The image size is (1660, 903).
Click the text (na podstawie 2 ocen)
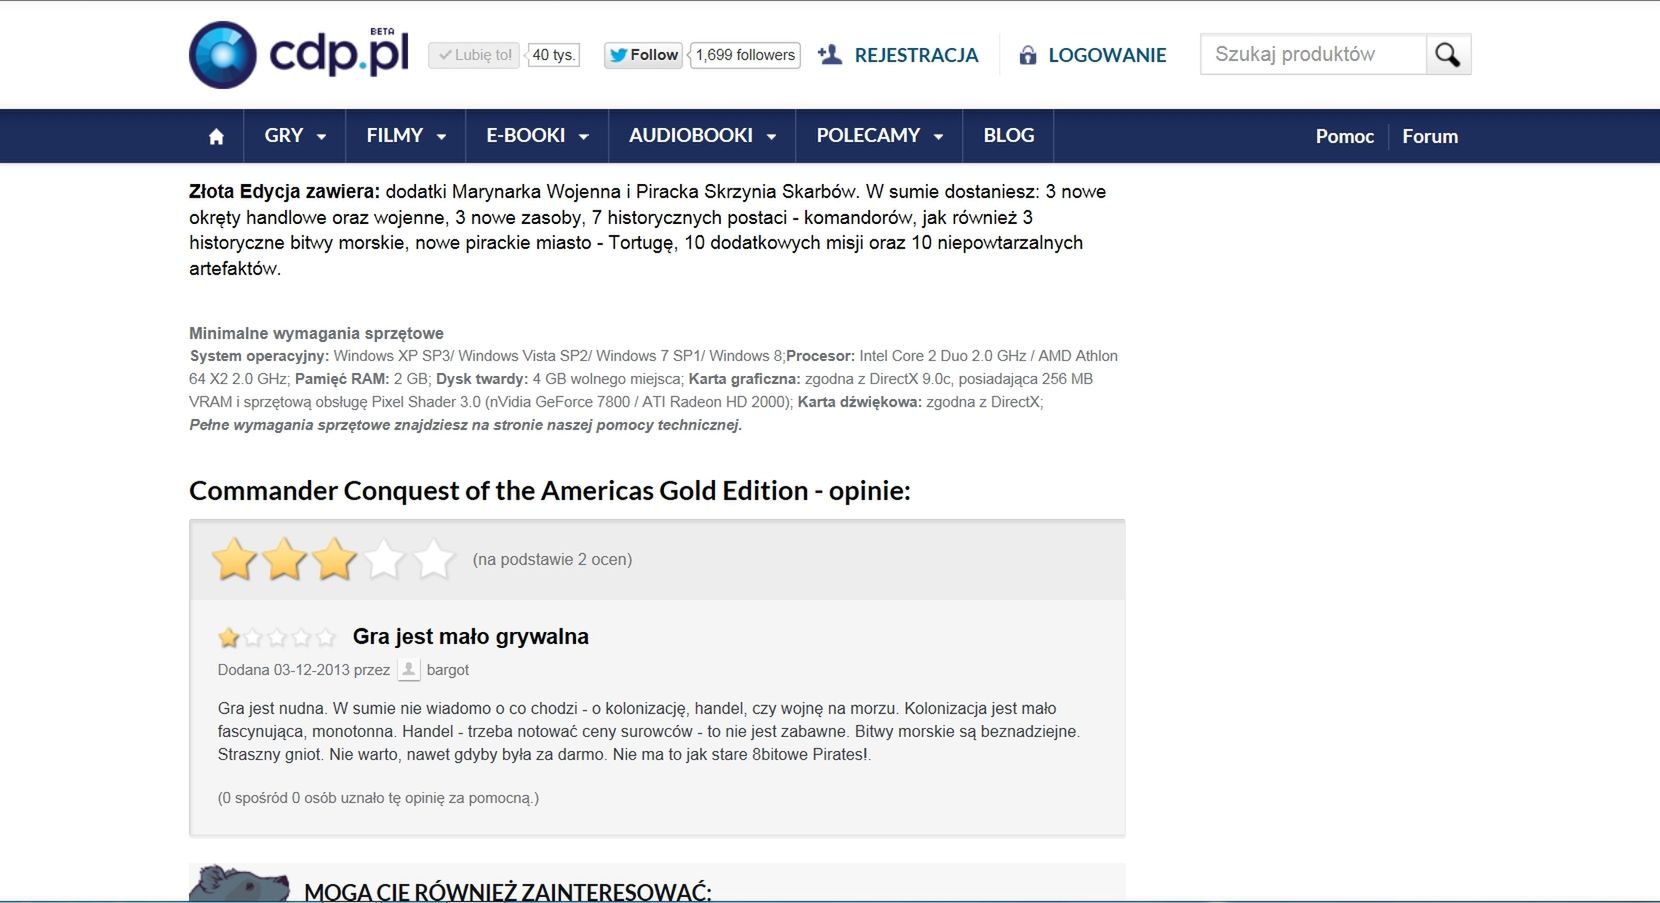point(552,559)
